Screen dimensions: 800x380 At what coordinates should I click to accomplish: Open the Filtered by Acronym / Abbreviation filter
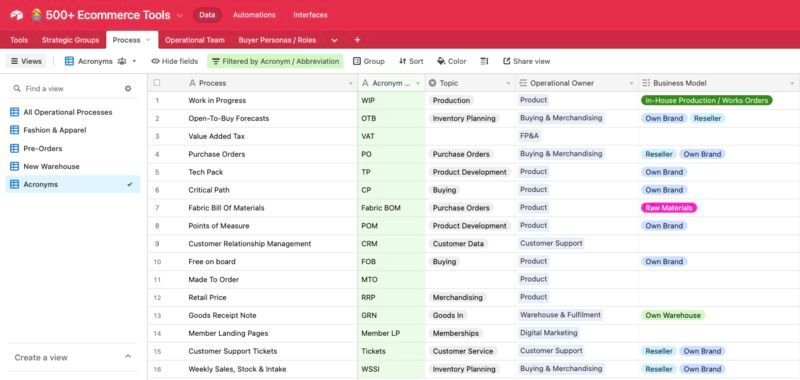pos(276,61)
